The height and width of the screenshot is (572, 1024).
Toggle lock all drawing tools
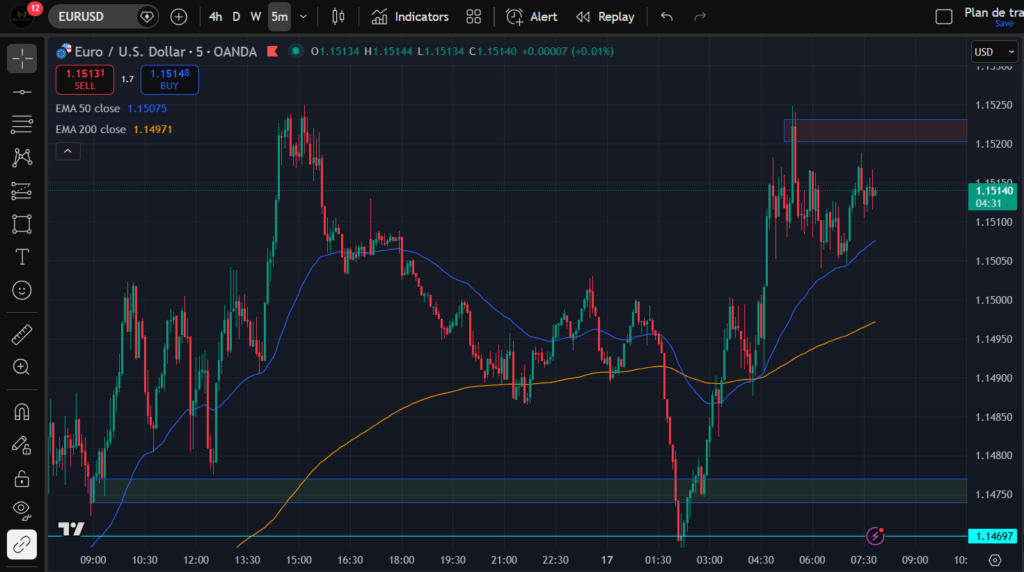coord(22,479)
